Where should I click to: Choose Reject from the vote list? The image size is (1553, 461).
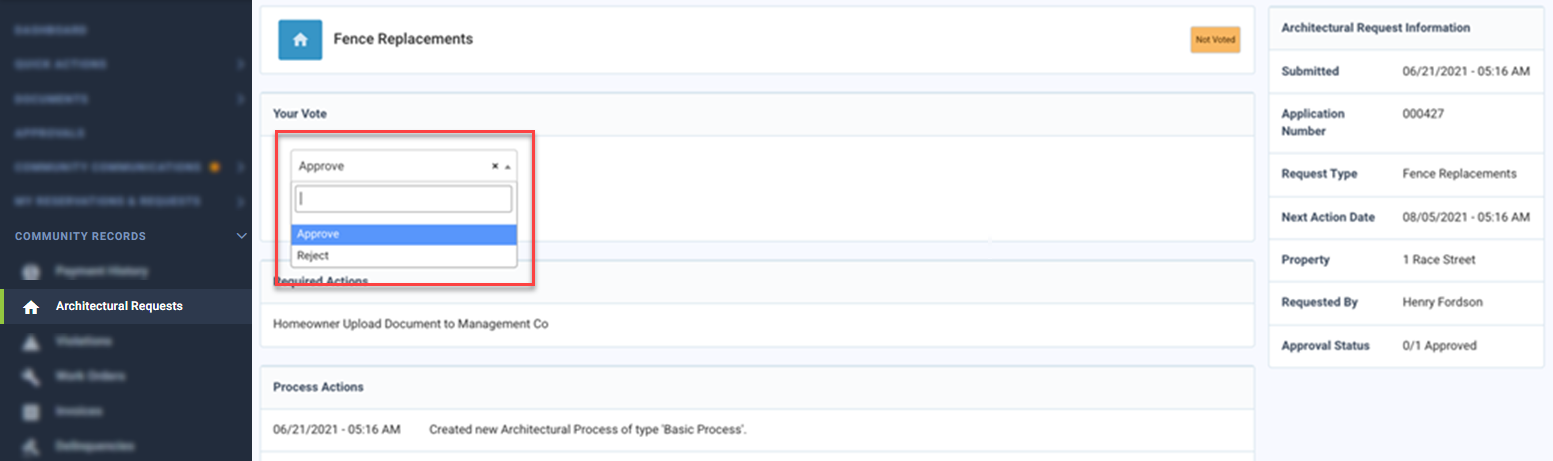pos(403,256)
